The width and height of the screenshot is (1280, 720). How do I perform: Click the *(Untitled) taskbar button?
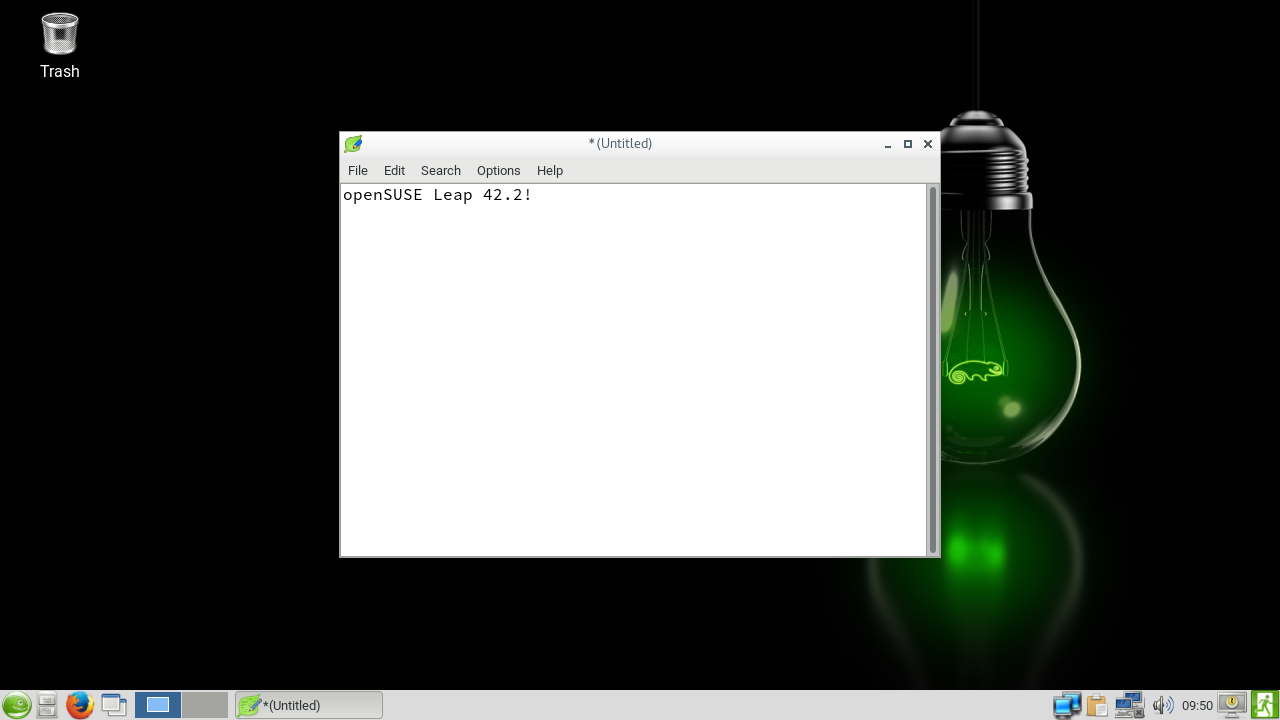coord(309,705)
